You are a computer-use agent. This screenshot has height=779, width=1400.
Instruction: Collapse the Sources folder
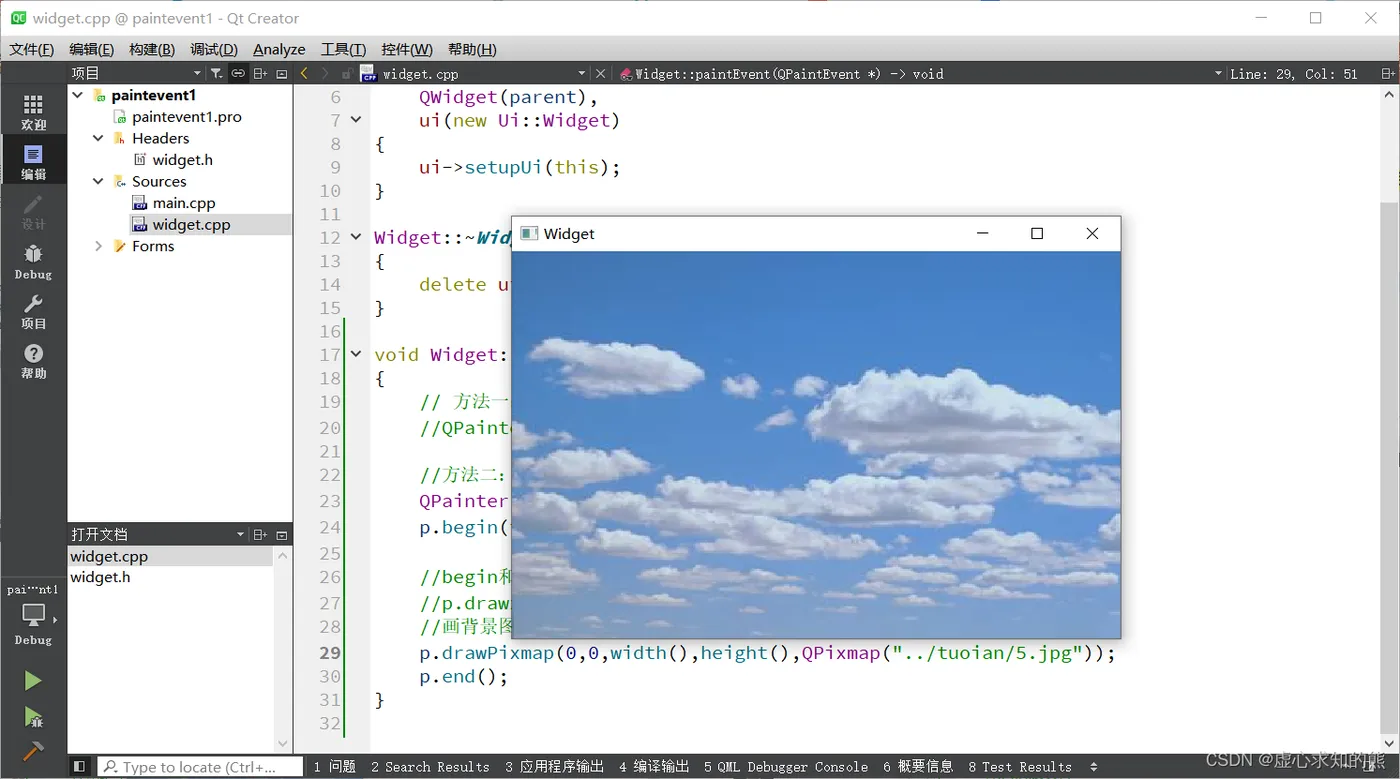click(x=98, y=181)
